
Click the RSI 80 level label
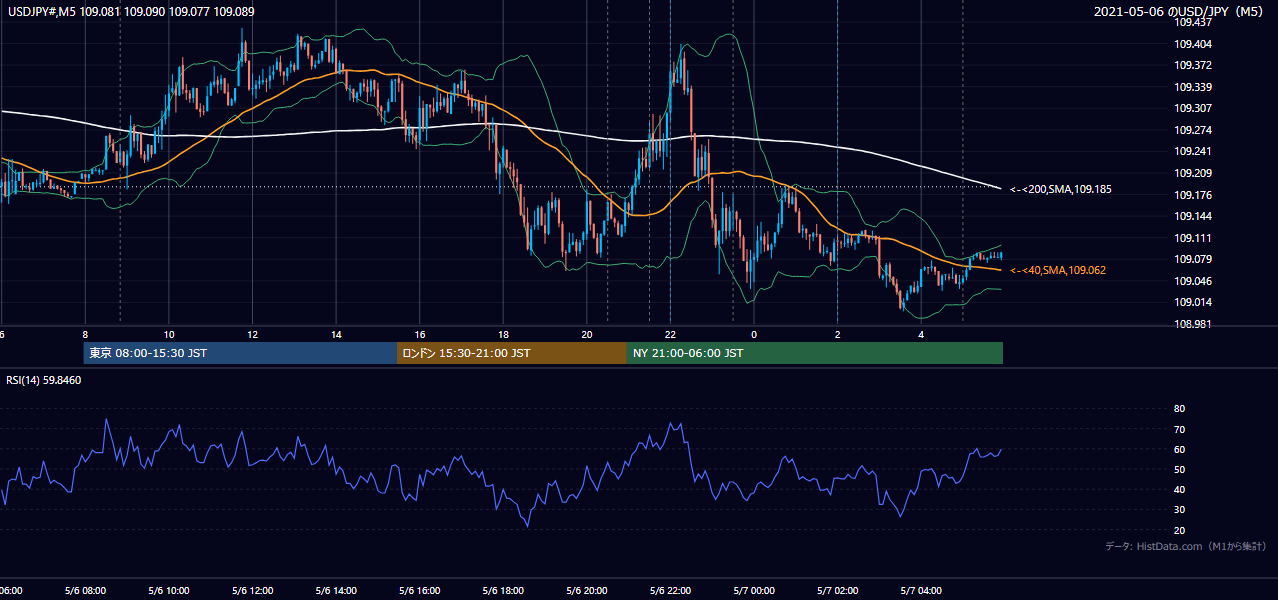click(1179, 409)
